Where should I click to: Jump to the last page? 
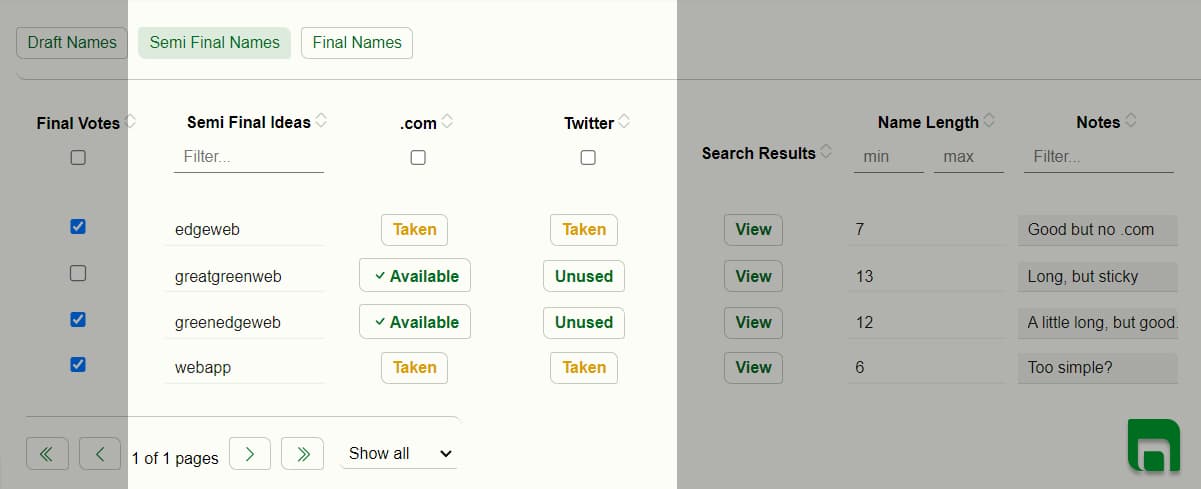302,454
